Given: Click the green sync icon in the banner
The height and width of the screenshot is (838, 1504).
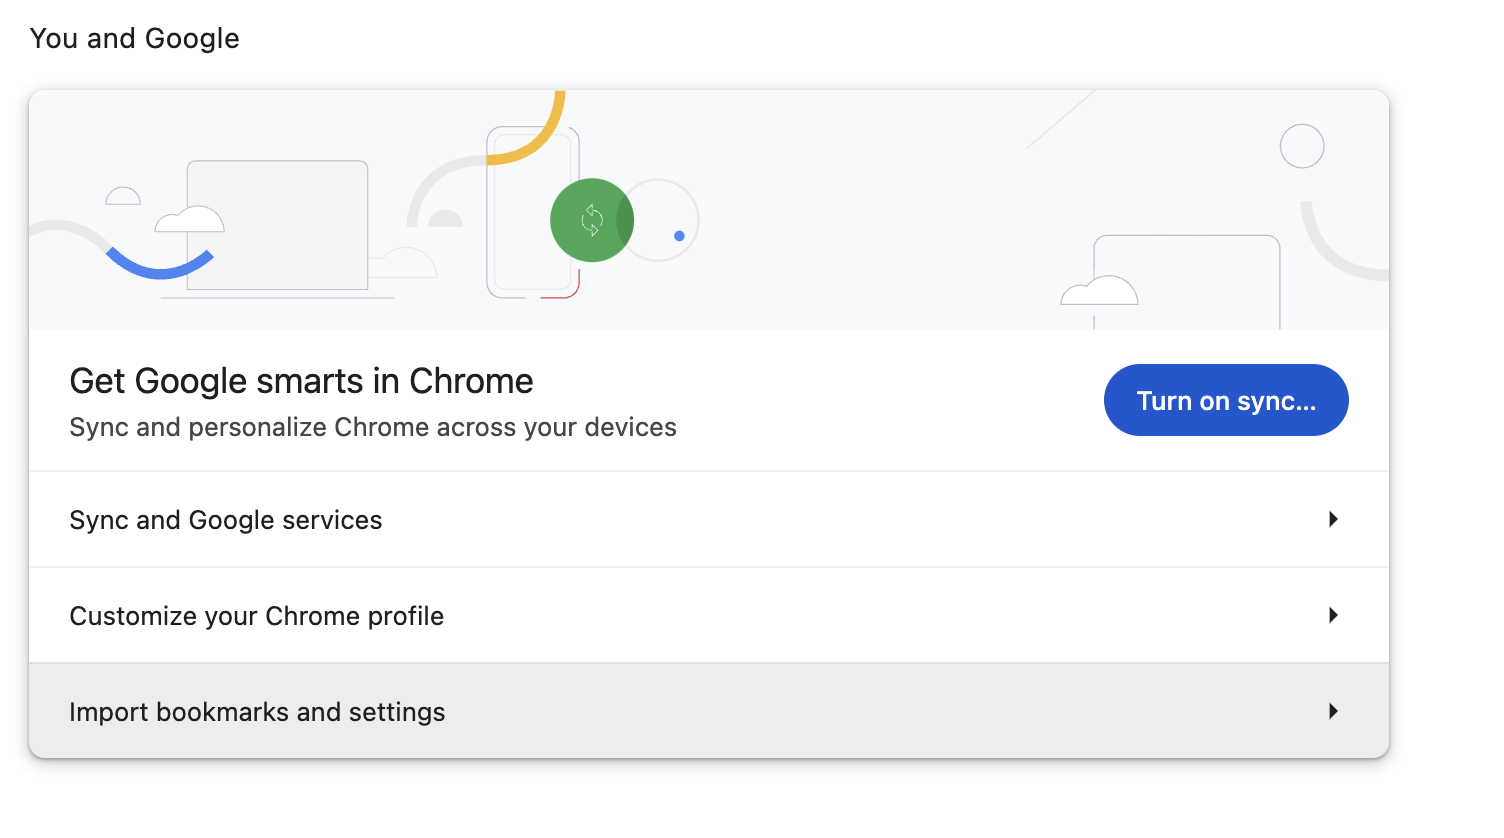Looking at the screenshot, I should (592, 220).
